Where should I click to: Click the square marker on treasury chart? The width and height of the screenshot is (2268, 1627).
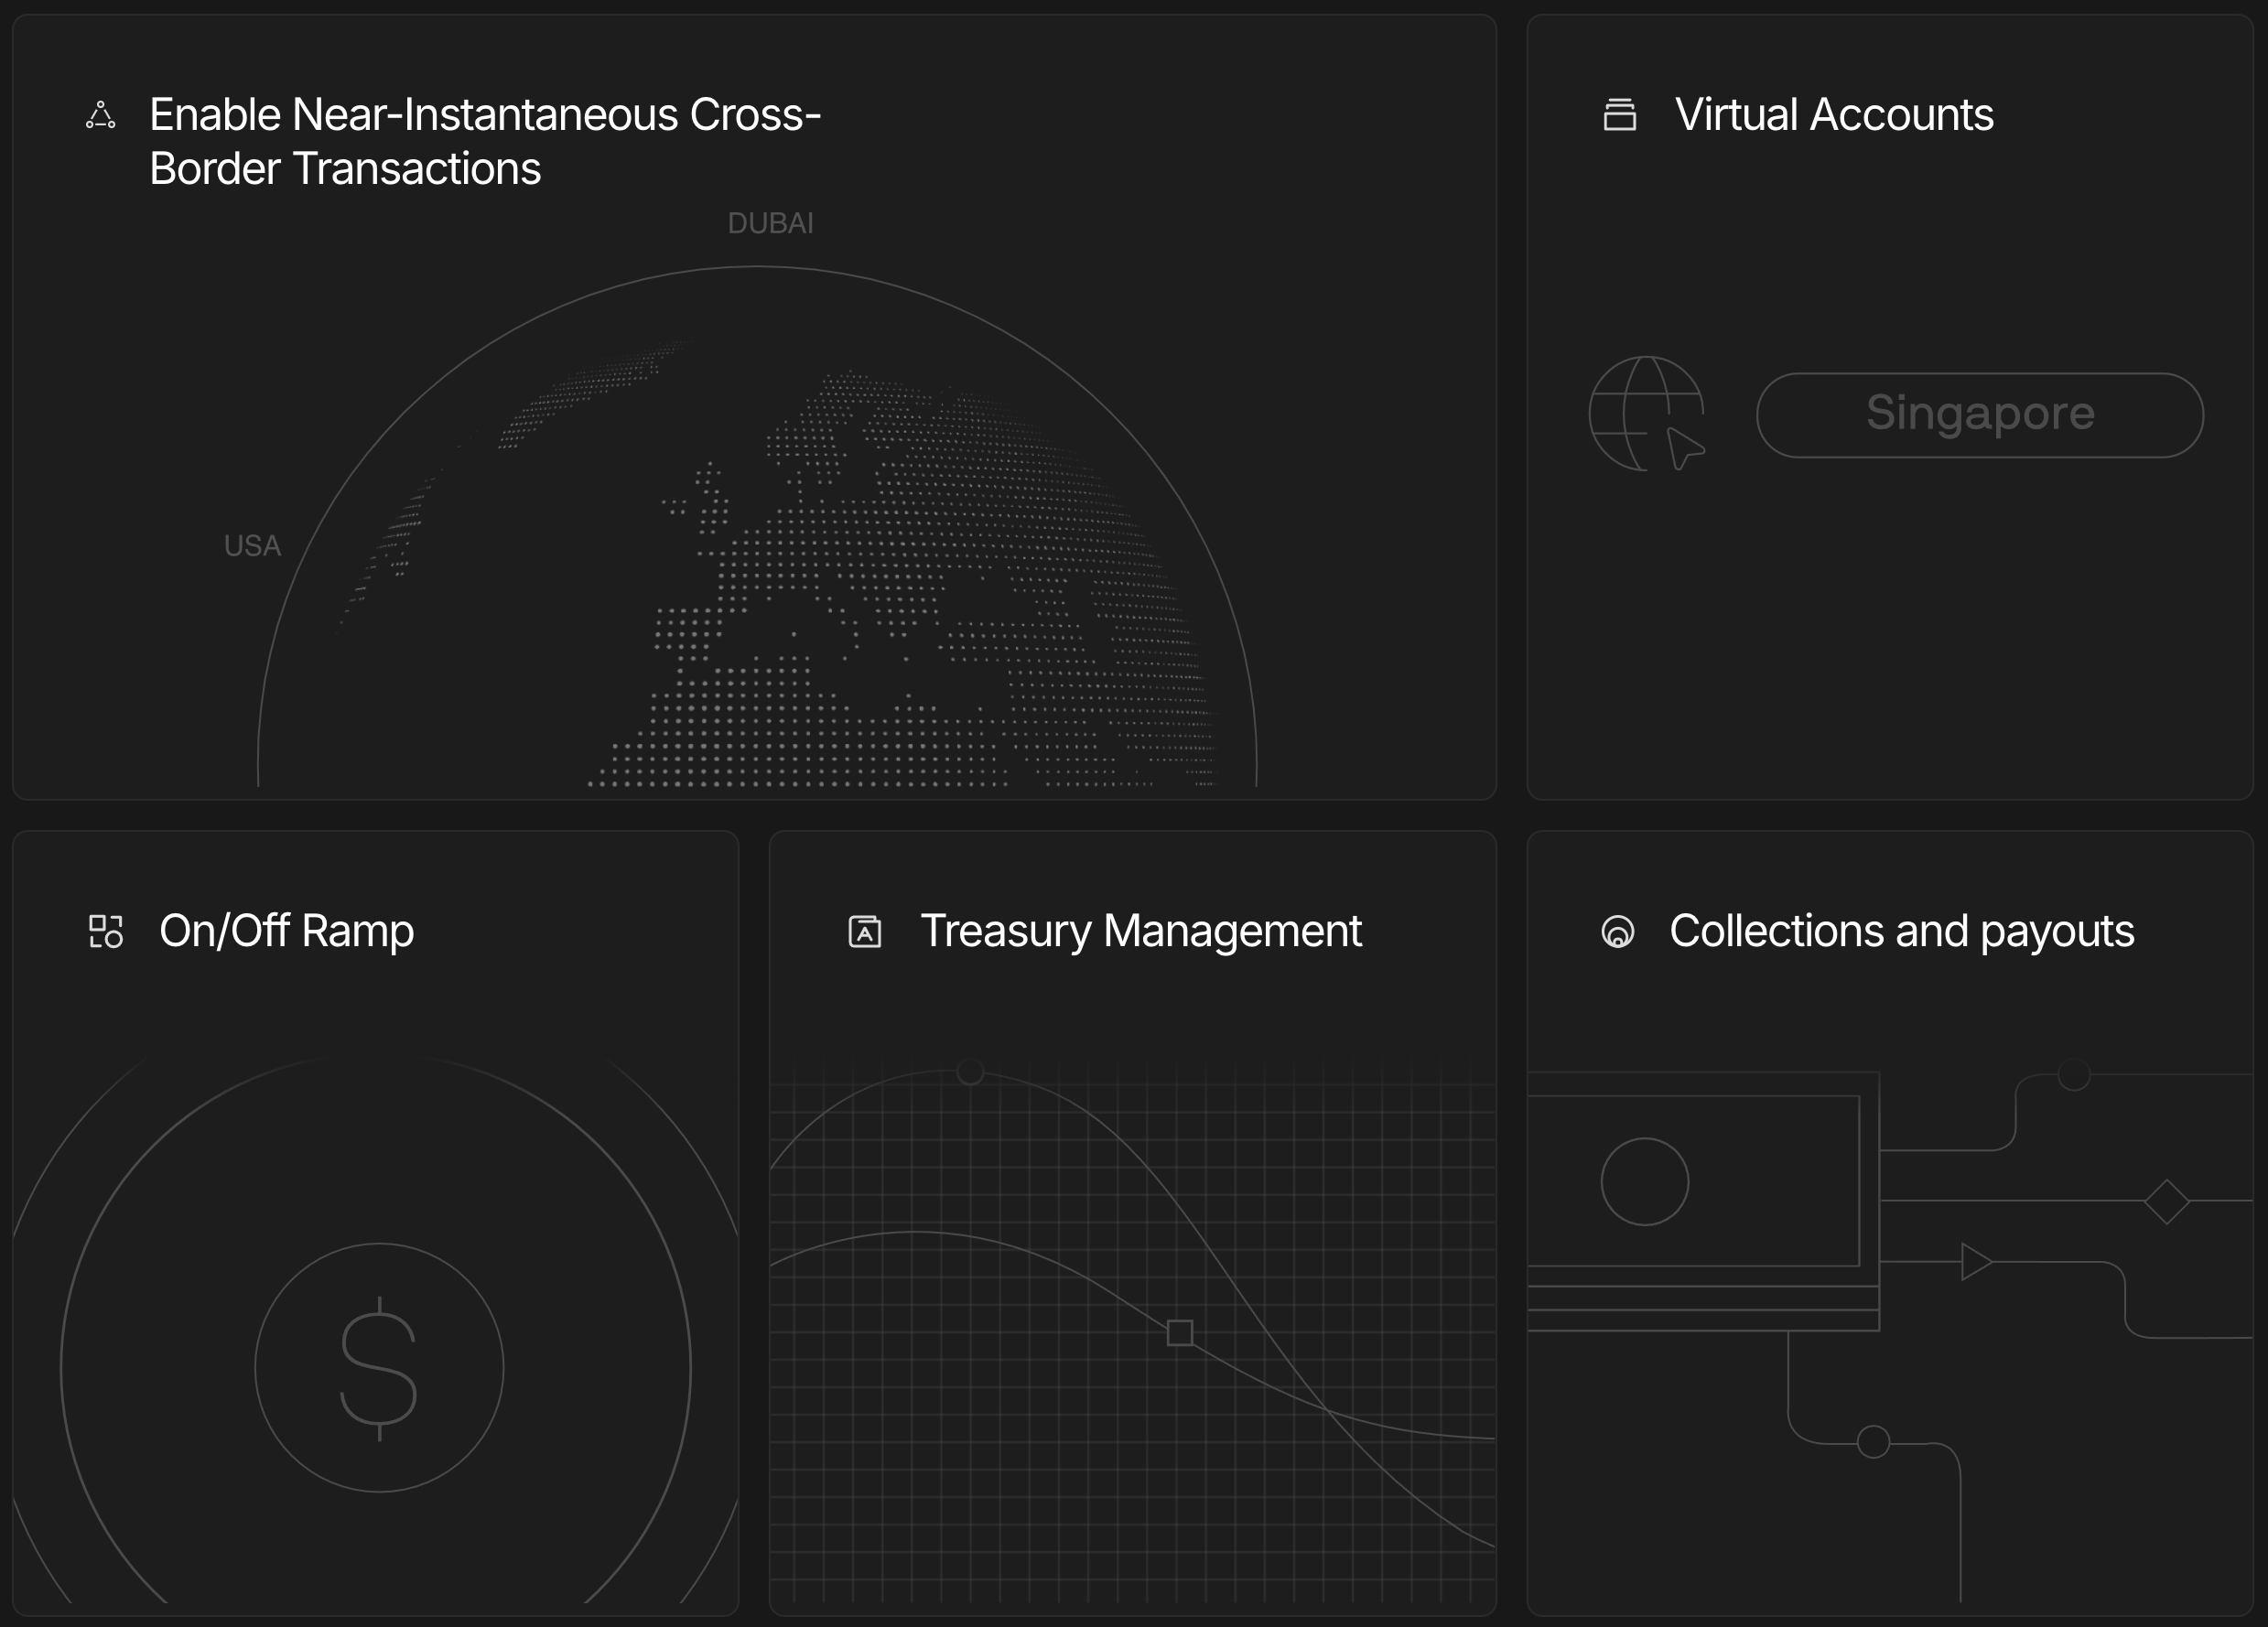(1180, 1333)
